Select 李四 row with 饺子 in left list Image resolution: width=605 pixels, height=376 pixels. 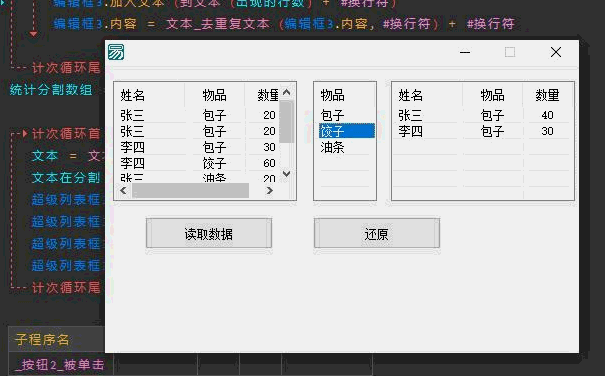pos(198,163)
